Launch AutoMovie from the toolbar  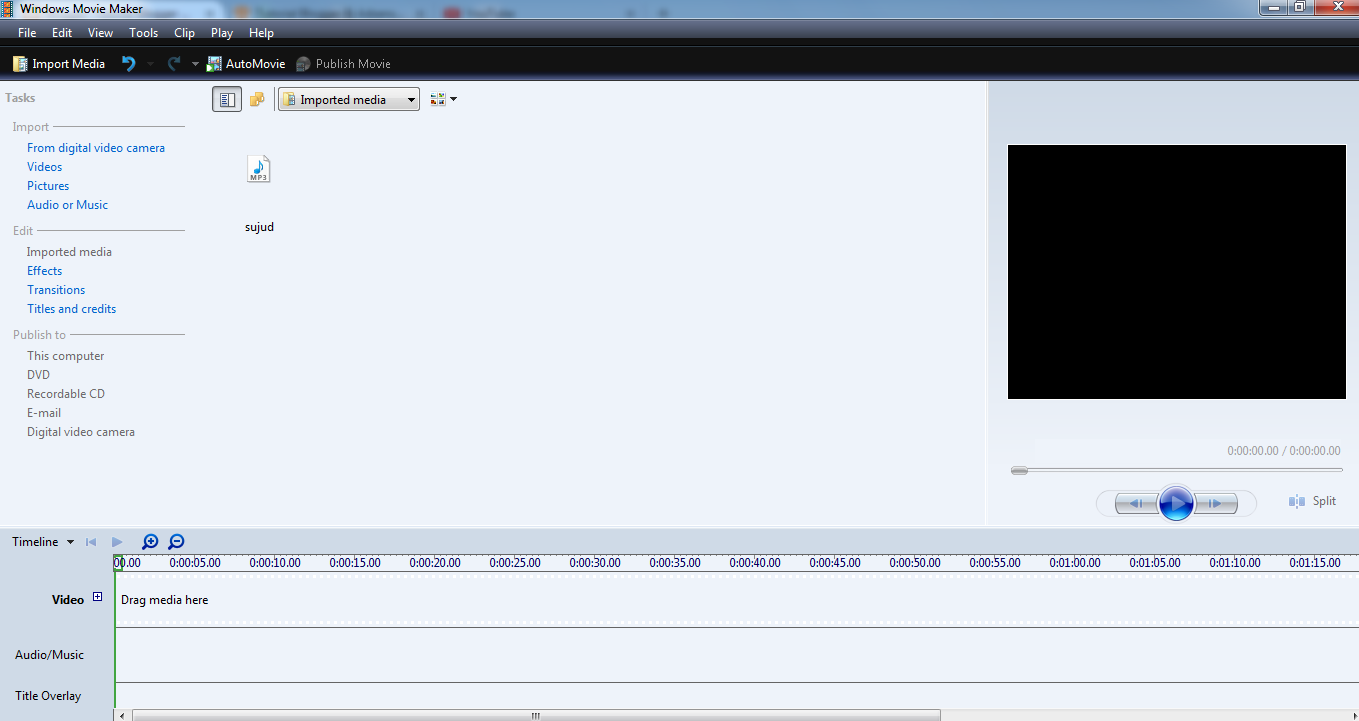coord(246,64)
